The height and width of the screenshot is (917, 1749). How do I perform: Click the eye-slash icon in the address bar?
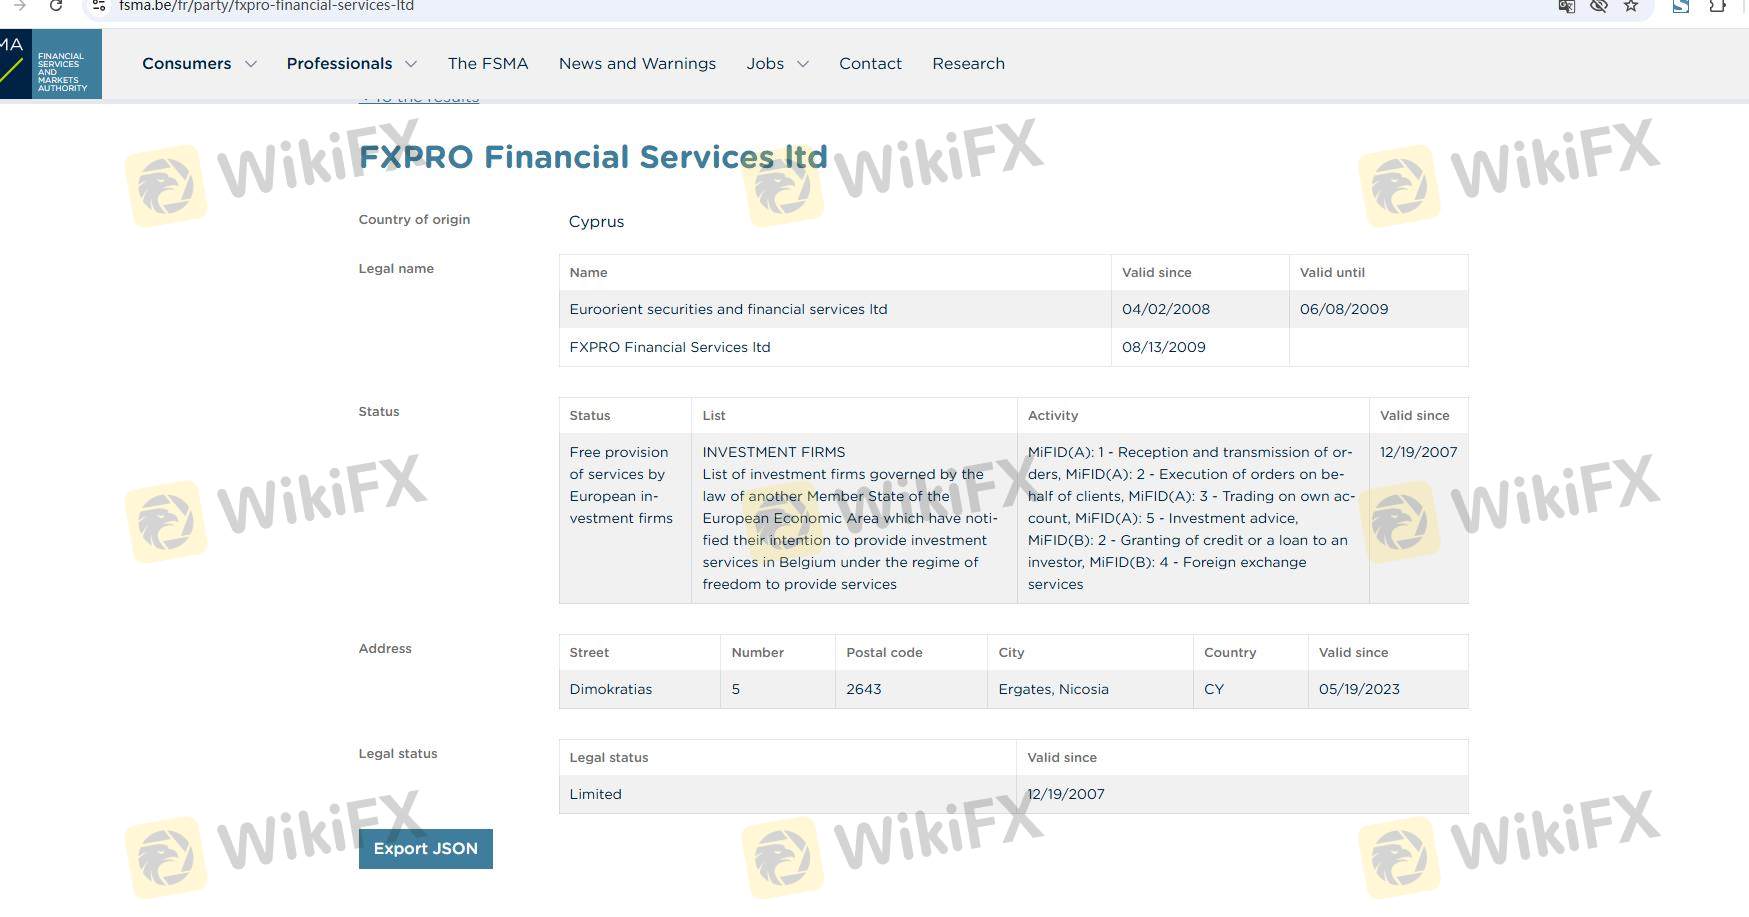[x=1599, y=6]
